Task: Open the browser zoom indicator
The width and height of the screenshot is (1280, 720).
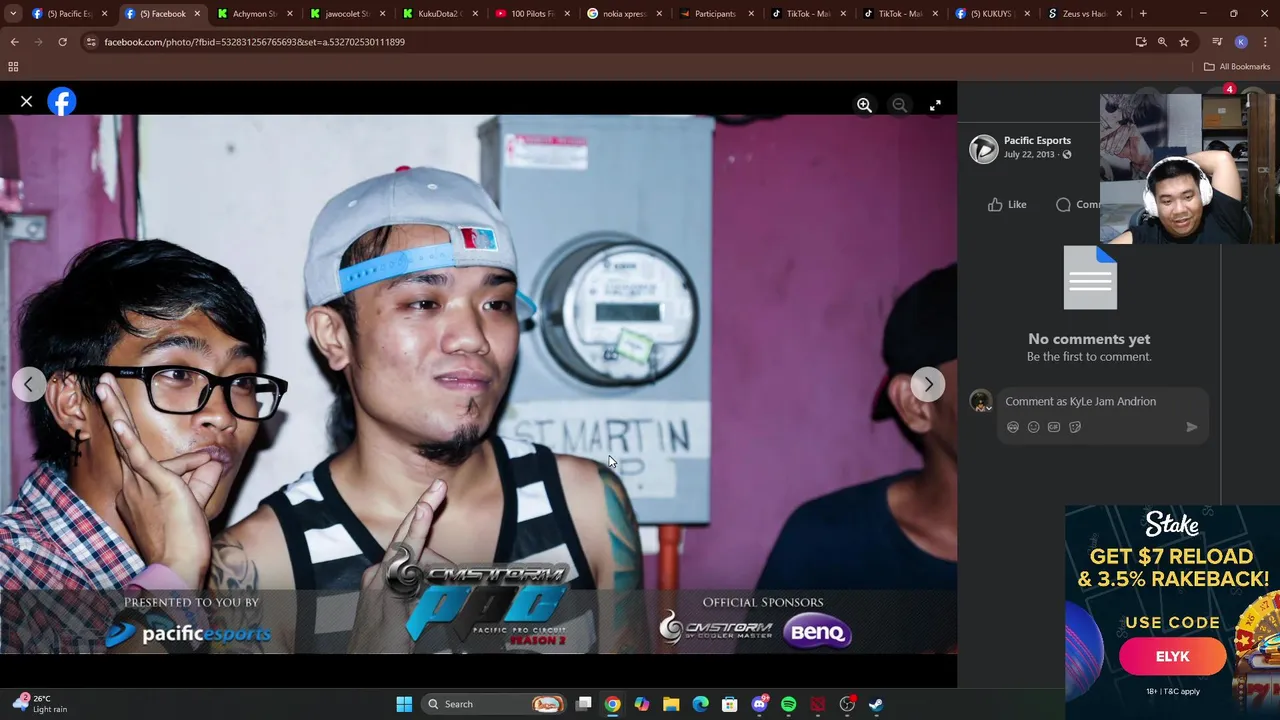Action: pyautogui.click(x=1162, y=42)
